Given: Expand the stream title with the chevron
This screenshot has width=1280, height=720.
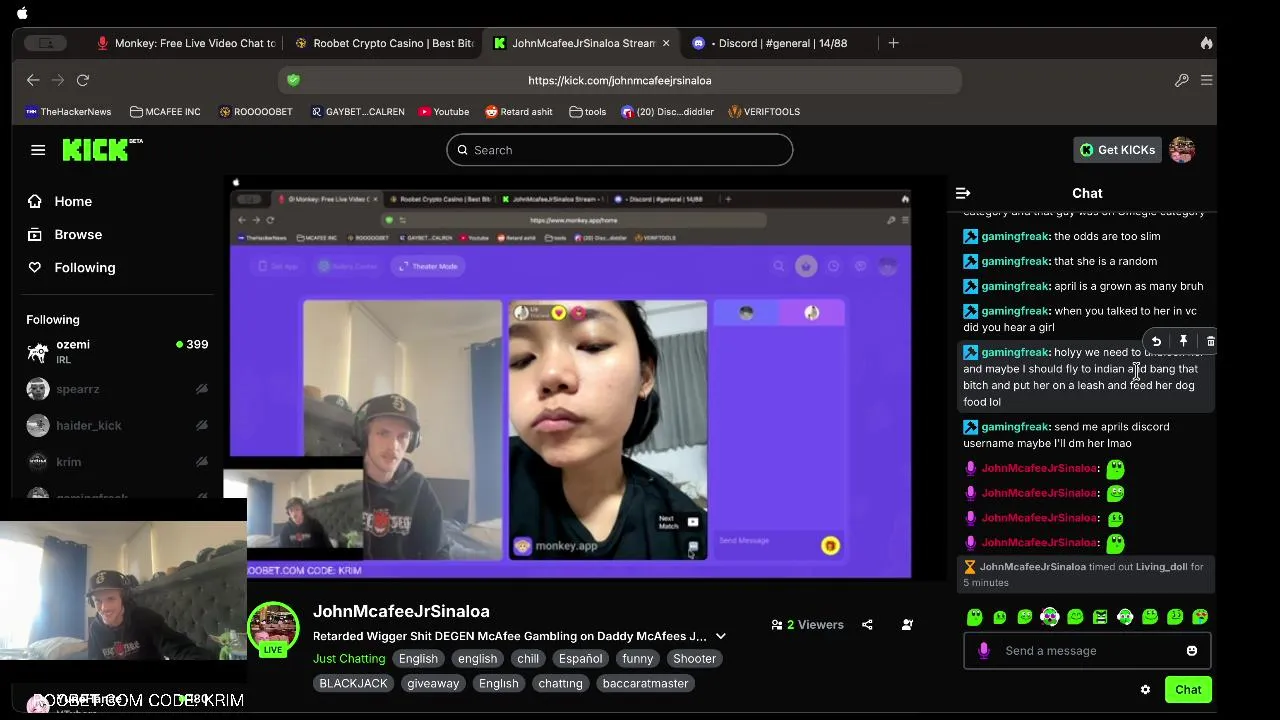Looking at the screenshot, I should 720,636.
